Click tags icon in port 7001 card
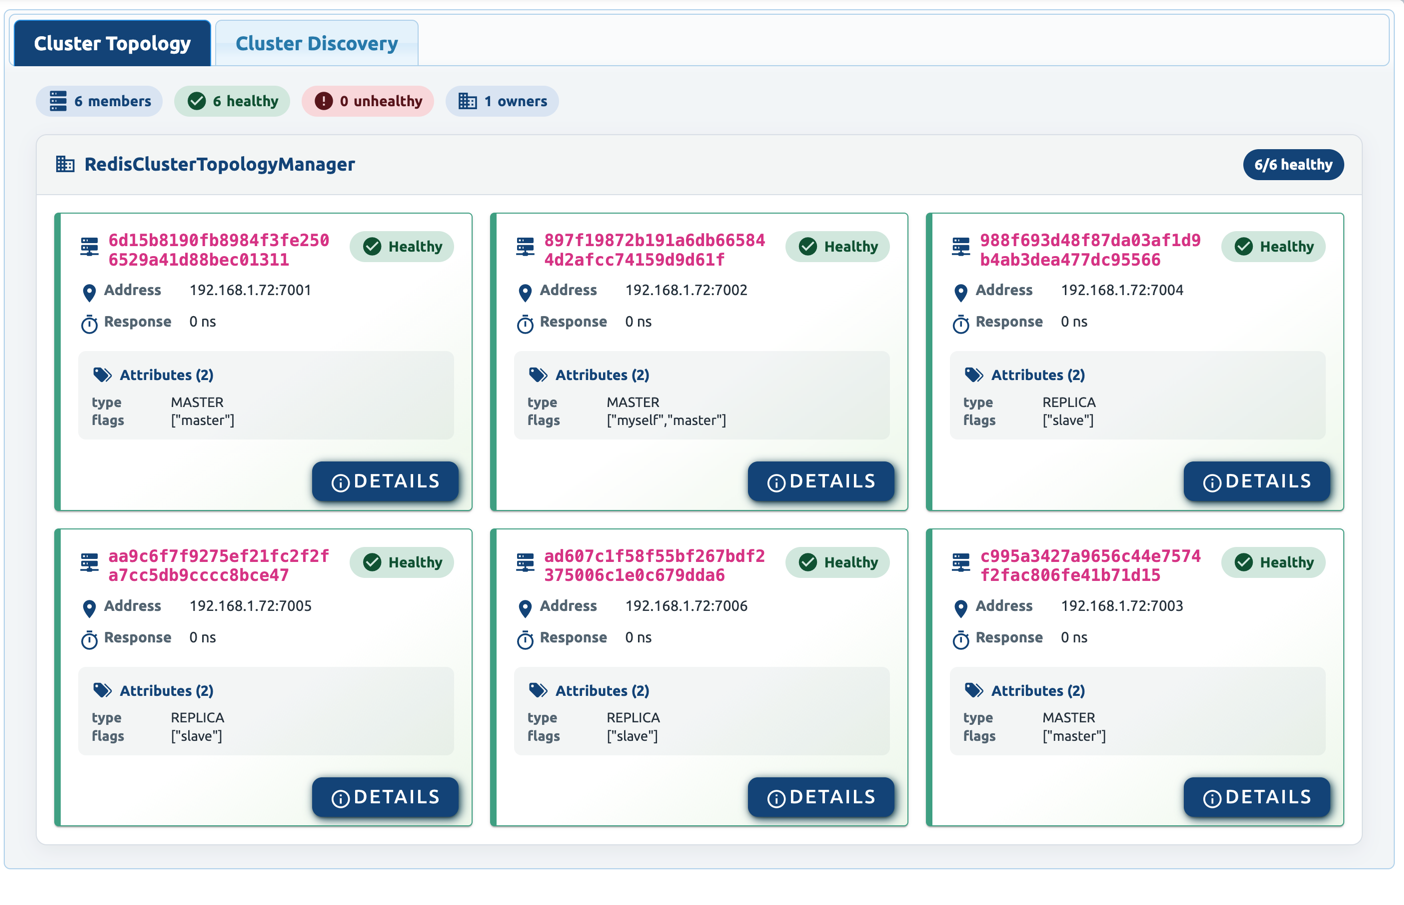Viewport: 1404px width, 905px height. pyautogui.click(x=102, y=375)
